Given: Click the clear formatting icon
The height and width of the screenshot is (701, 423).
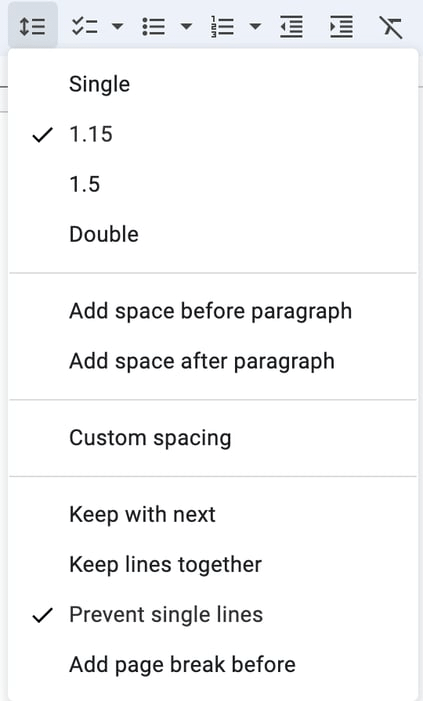Looking at the screenshot, I should 391,27.
